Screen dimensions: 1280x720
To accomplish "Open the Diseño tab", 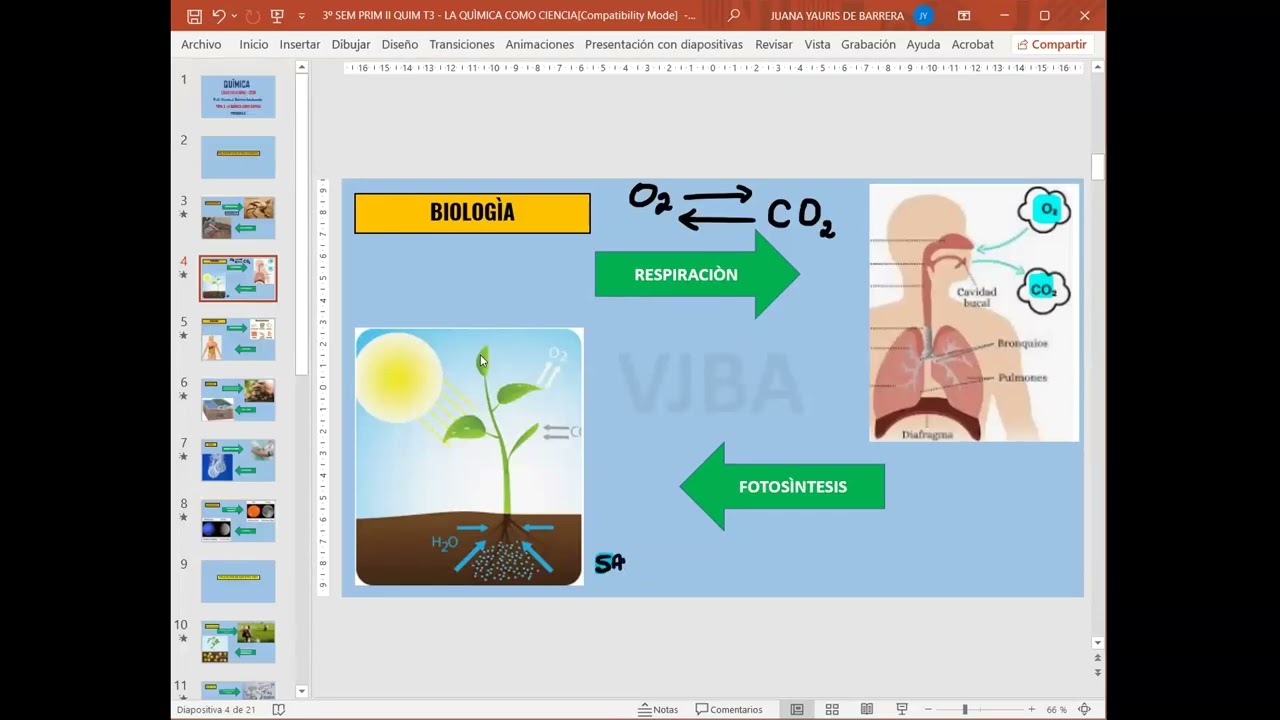I will pos(400,45).
